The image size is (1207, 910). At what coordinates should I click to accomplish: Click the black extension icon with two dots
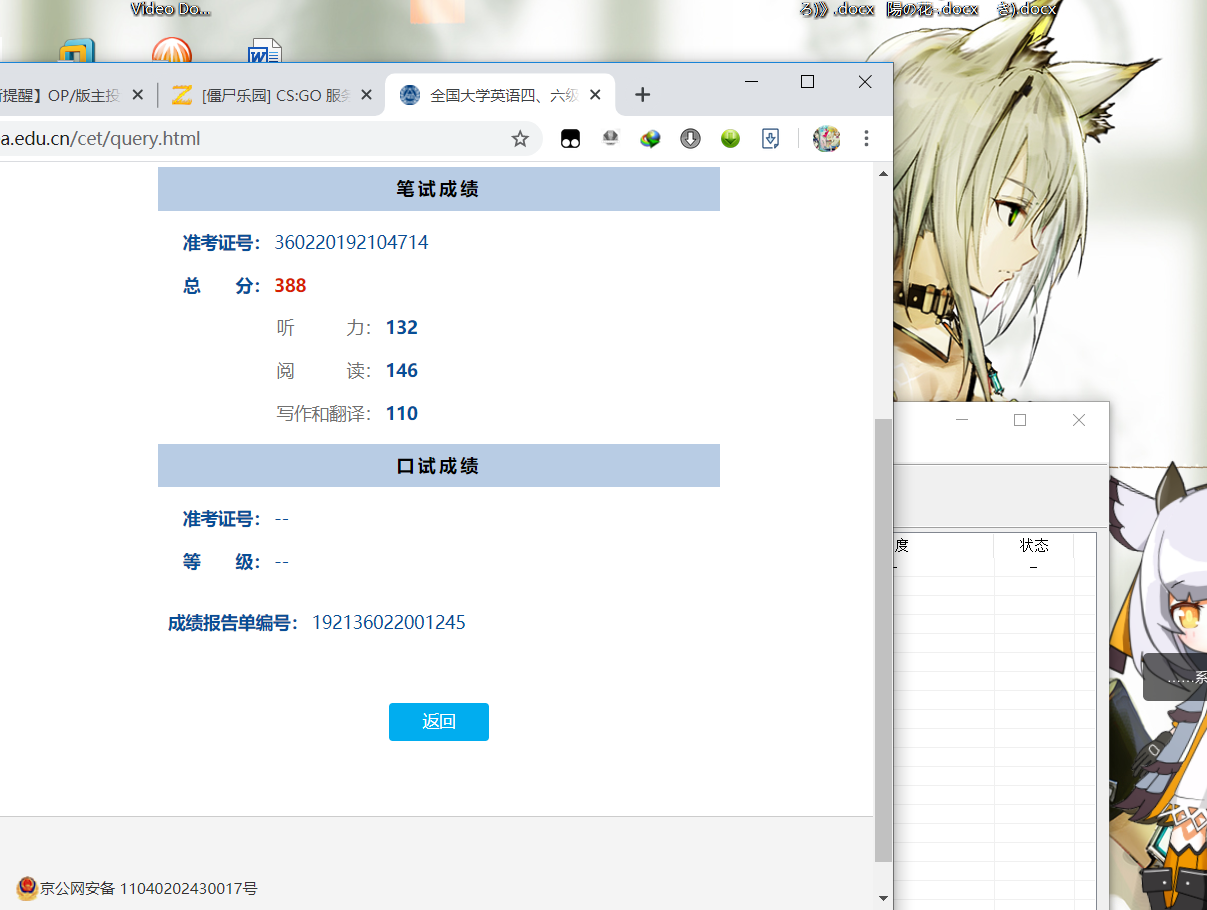tap(570, 139)
